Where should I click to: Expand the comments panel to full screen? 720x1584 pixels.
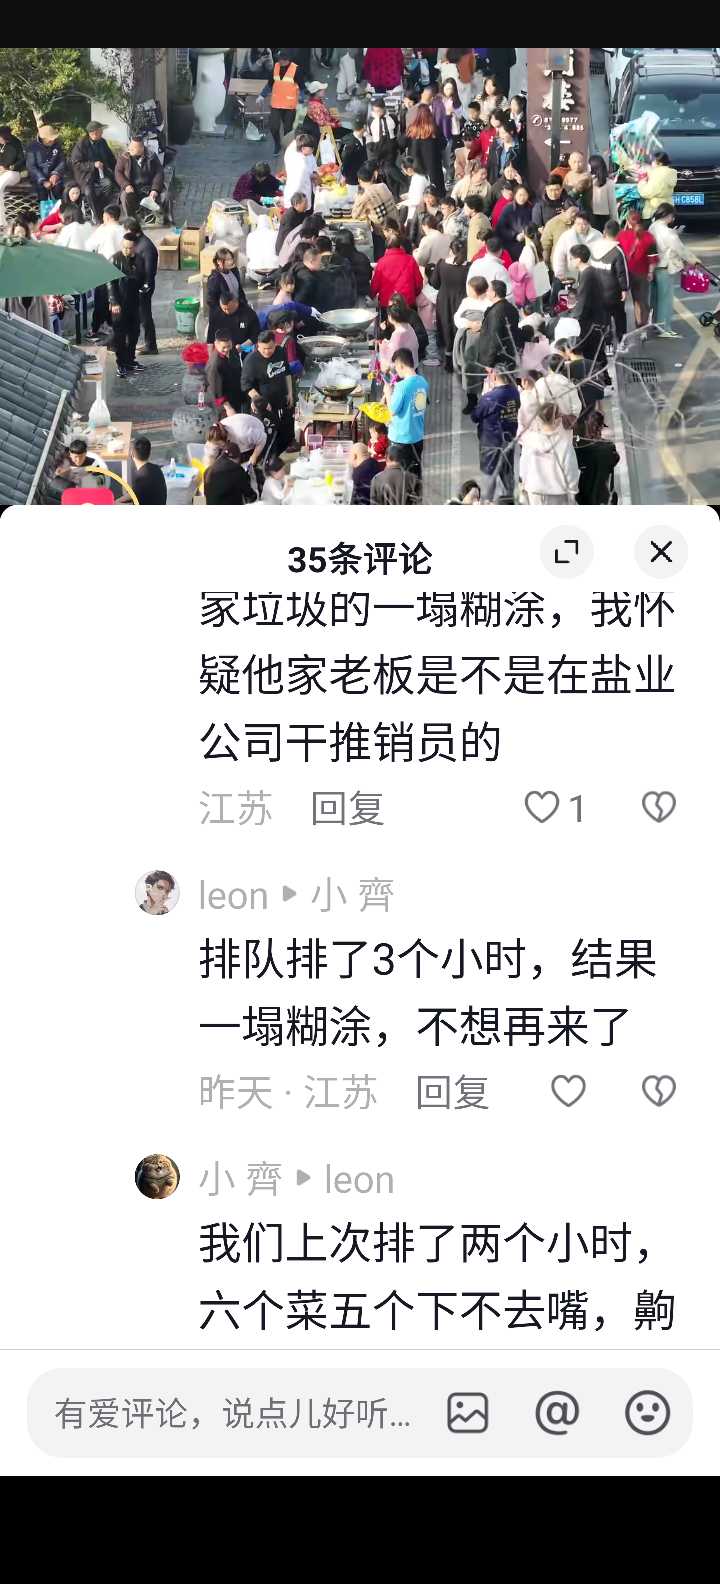[567, 552]
